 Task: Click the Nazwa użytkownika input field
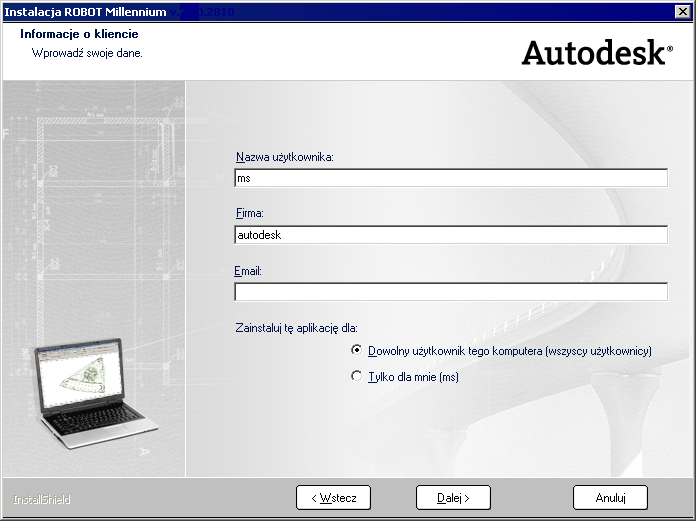pyautogui.click(x=451, y=178)
